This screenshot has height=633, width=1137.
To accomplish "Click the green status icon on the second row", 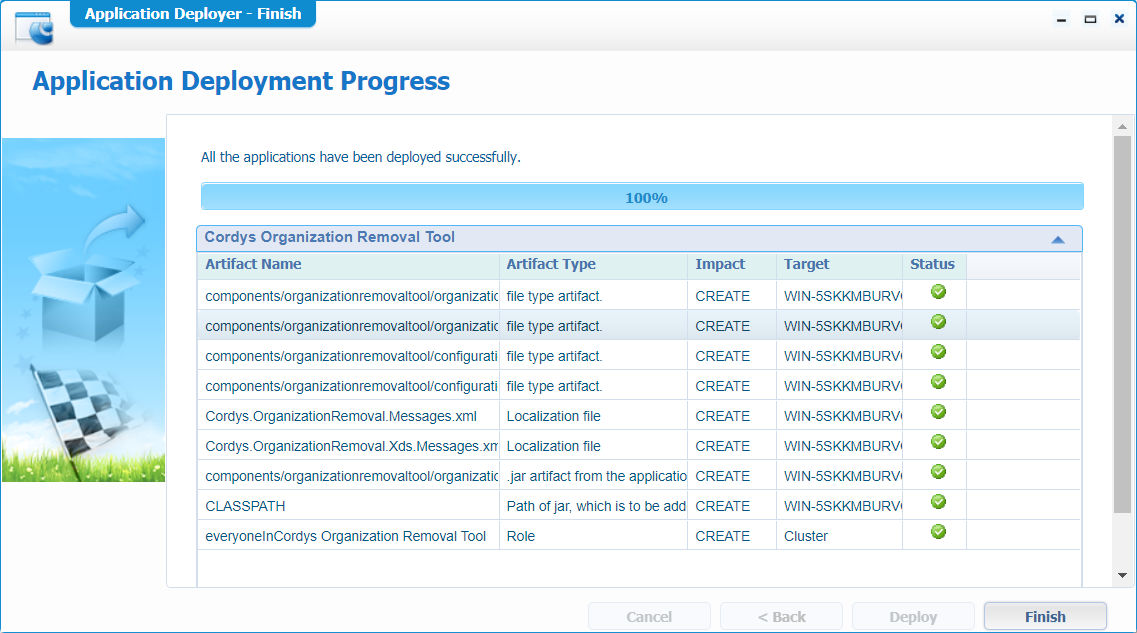I will click(938, 322).
